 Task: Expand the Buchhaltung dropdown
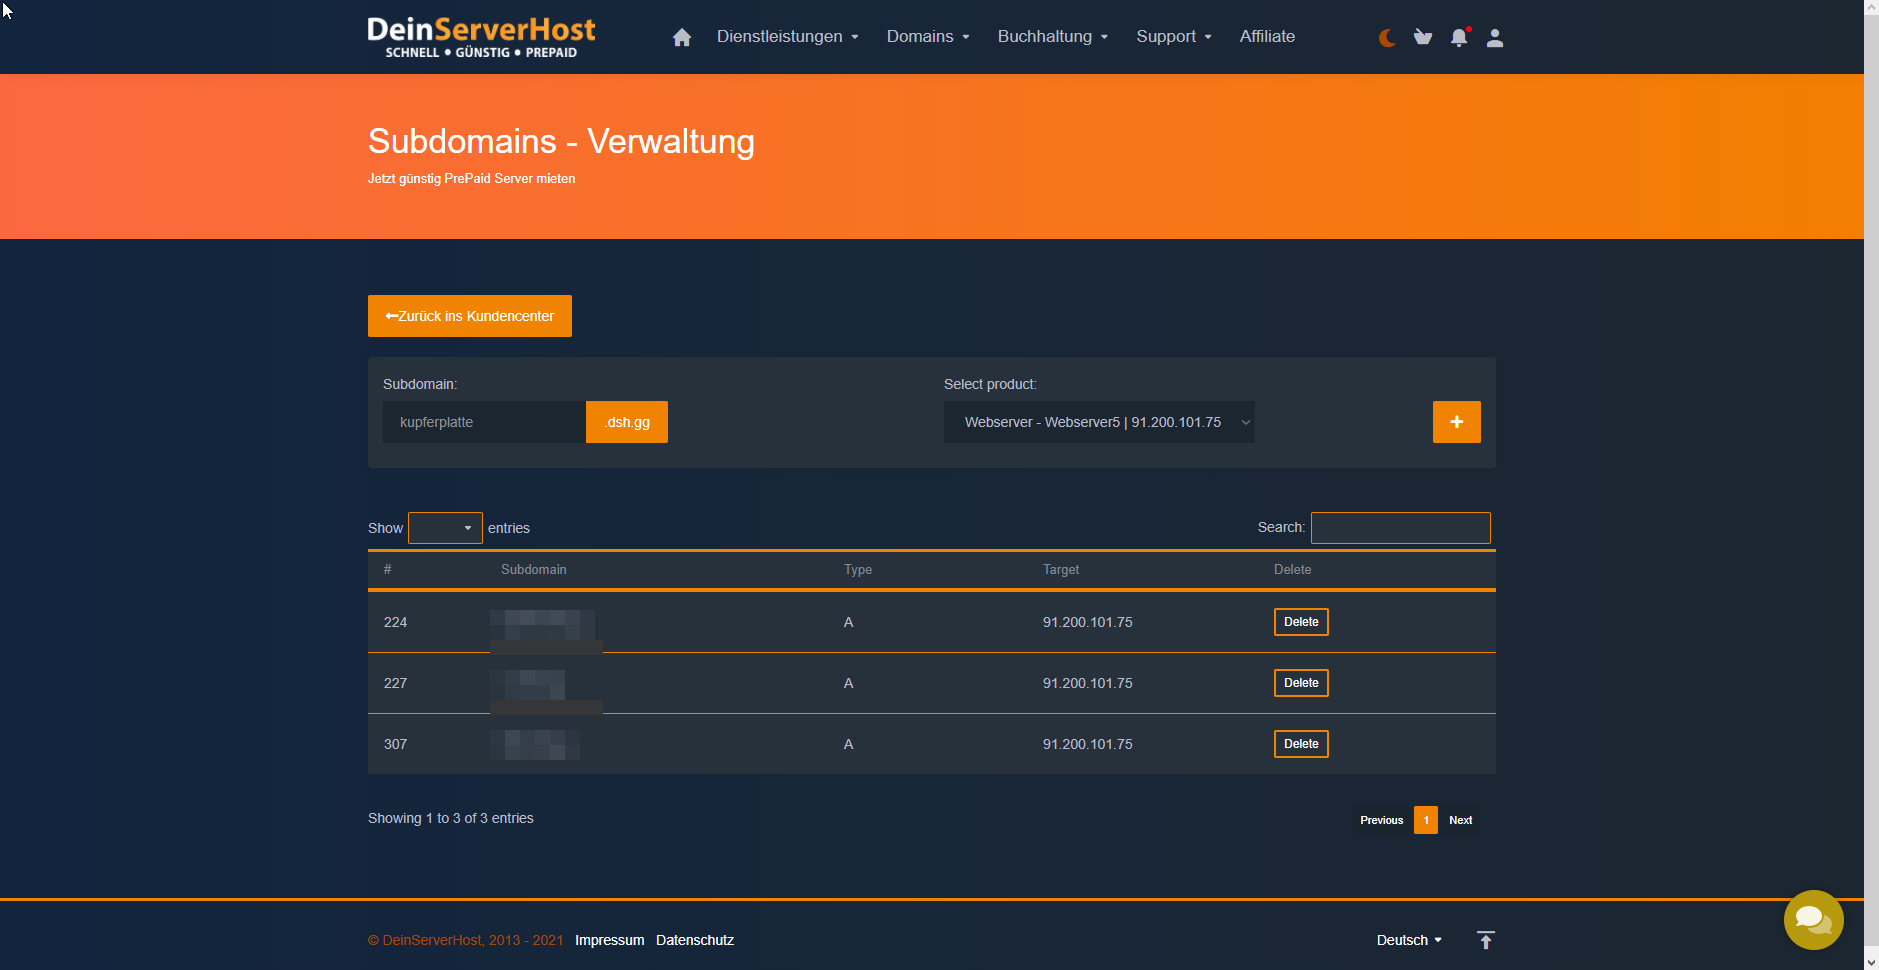click(1052, 37)
